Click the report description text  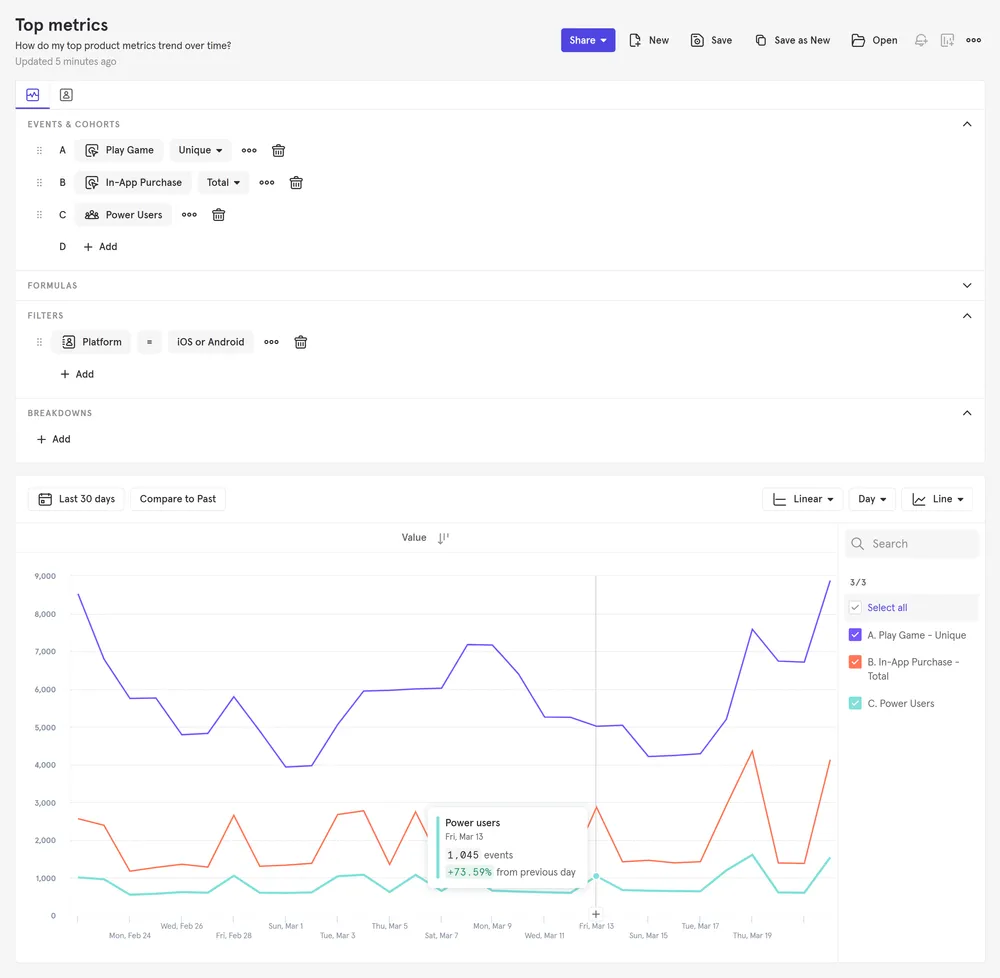tap(123, 46)
